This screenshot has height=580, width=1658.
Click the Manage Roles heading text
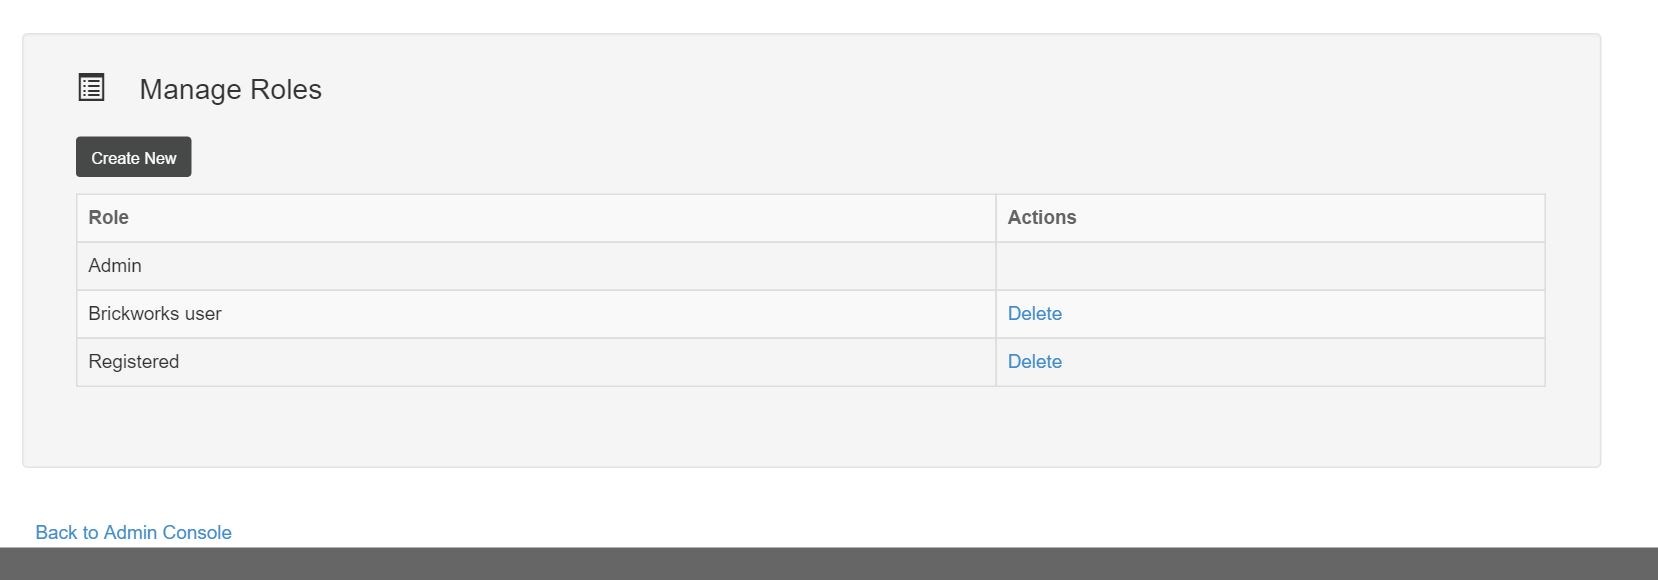pyautogui.click(x=230, y=89)
